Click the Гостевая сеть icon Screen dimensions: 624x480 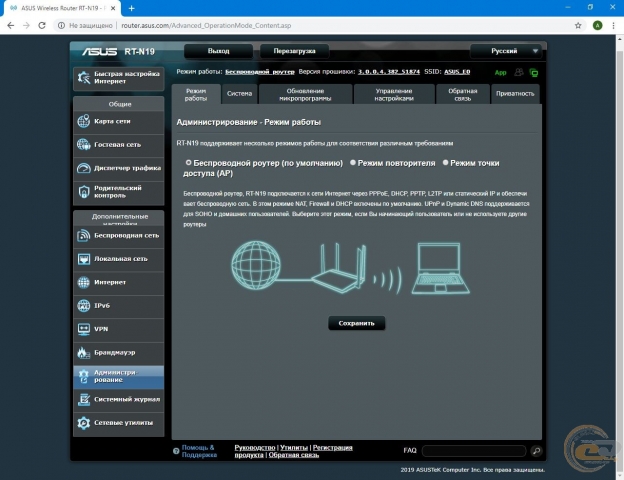tap(84, 144)
